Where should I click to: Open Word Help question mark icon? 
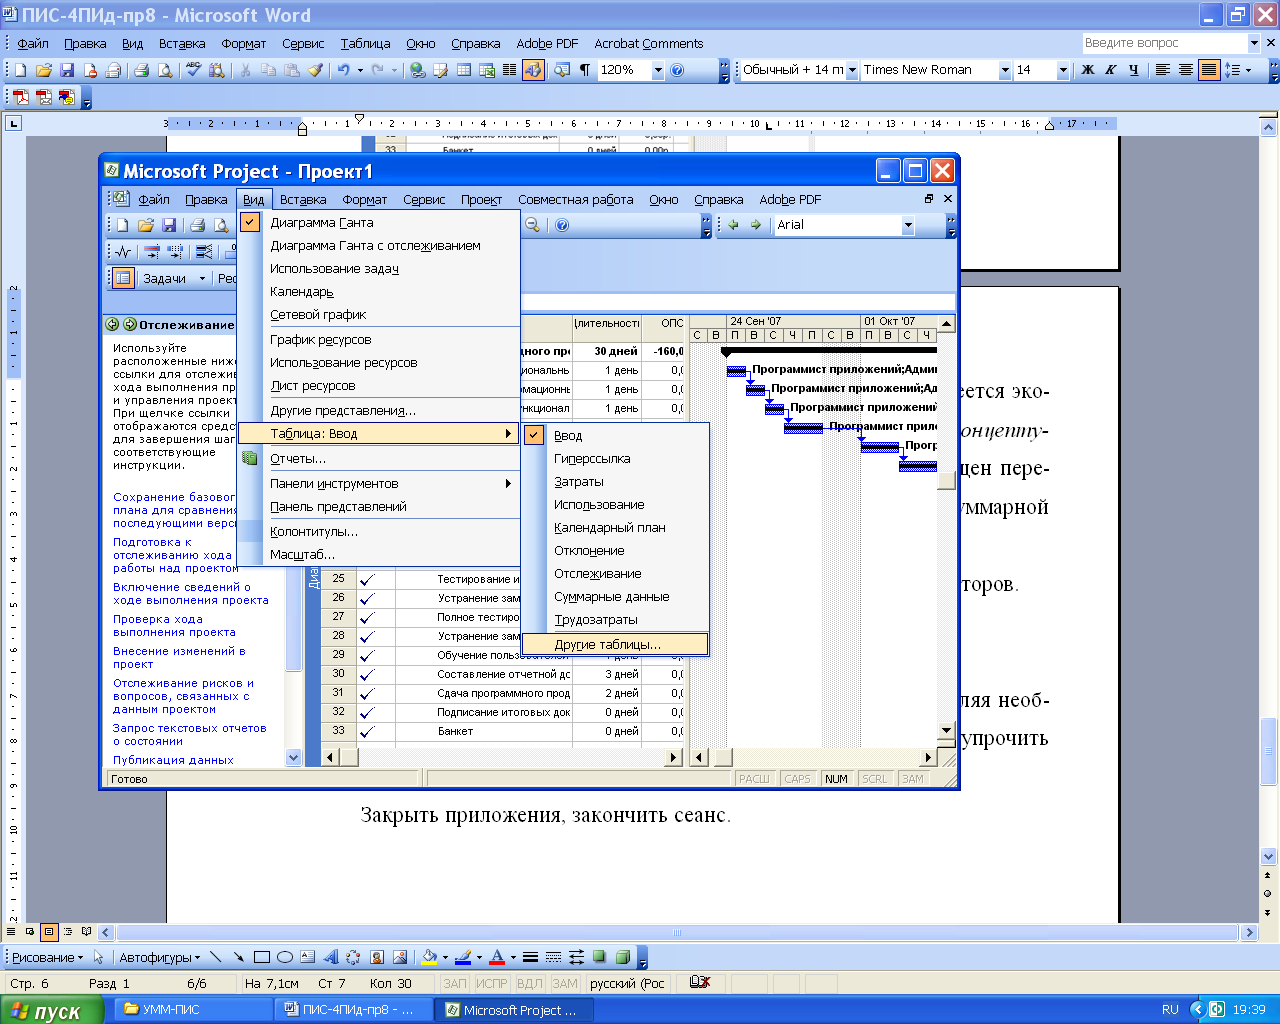pyautogui.click(x=677, y=70)
